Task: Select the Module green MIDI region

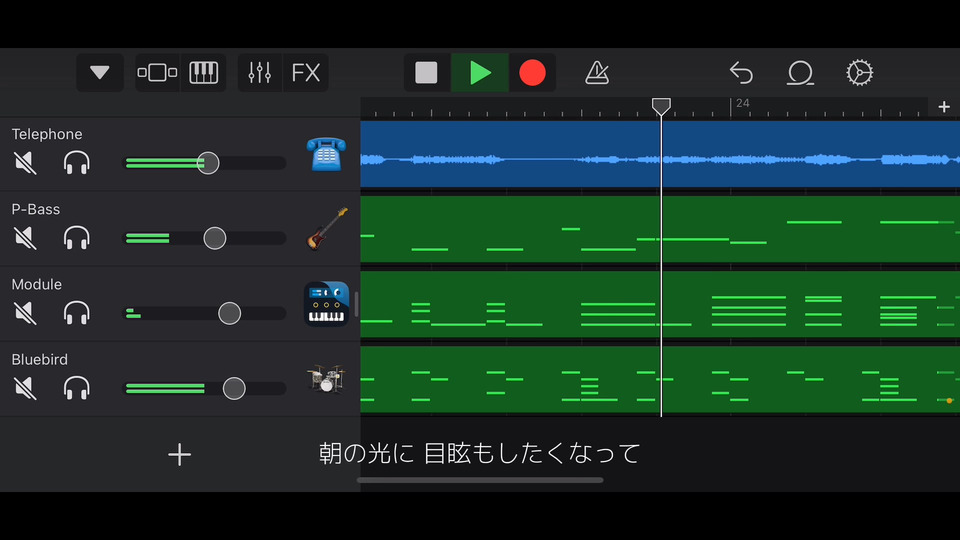Action: pyautogui.click(x=660, y=304)
